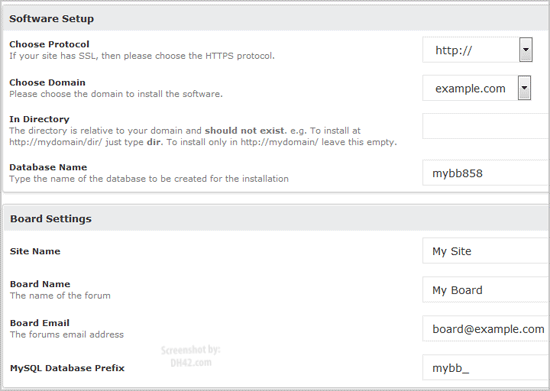This screenshot has width=550, height=391.
Task: Open the Choose Protocol dropdown arrow
Action: (x=525, y=50)
